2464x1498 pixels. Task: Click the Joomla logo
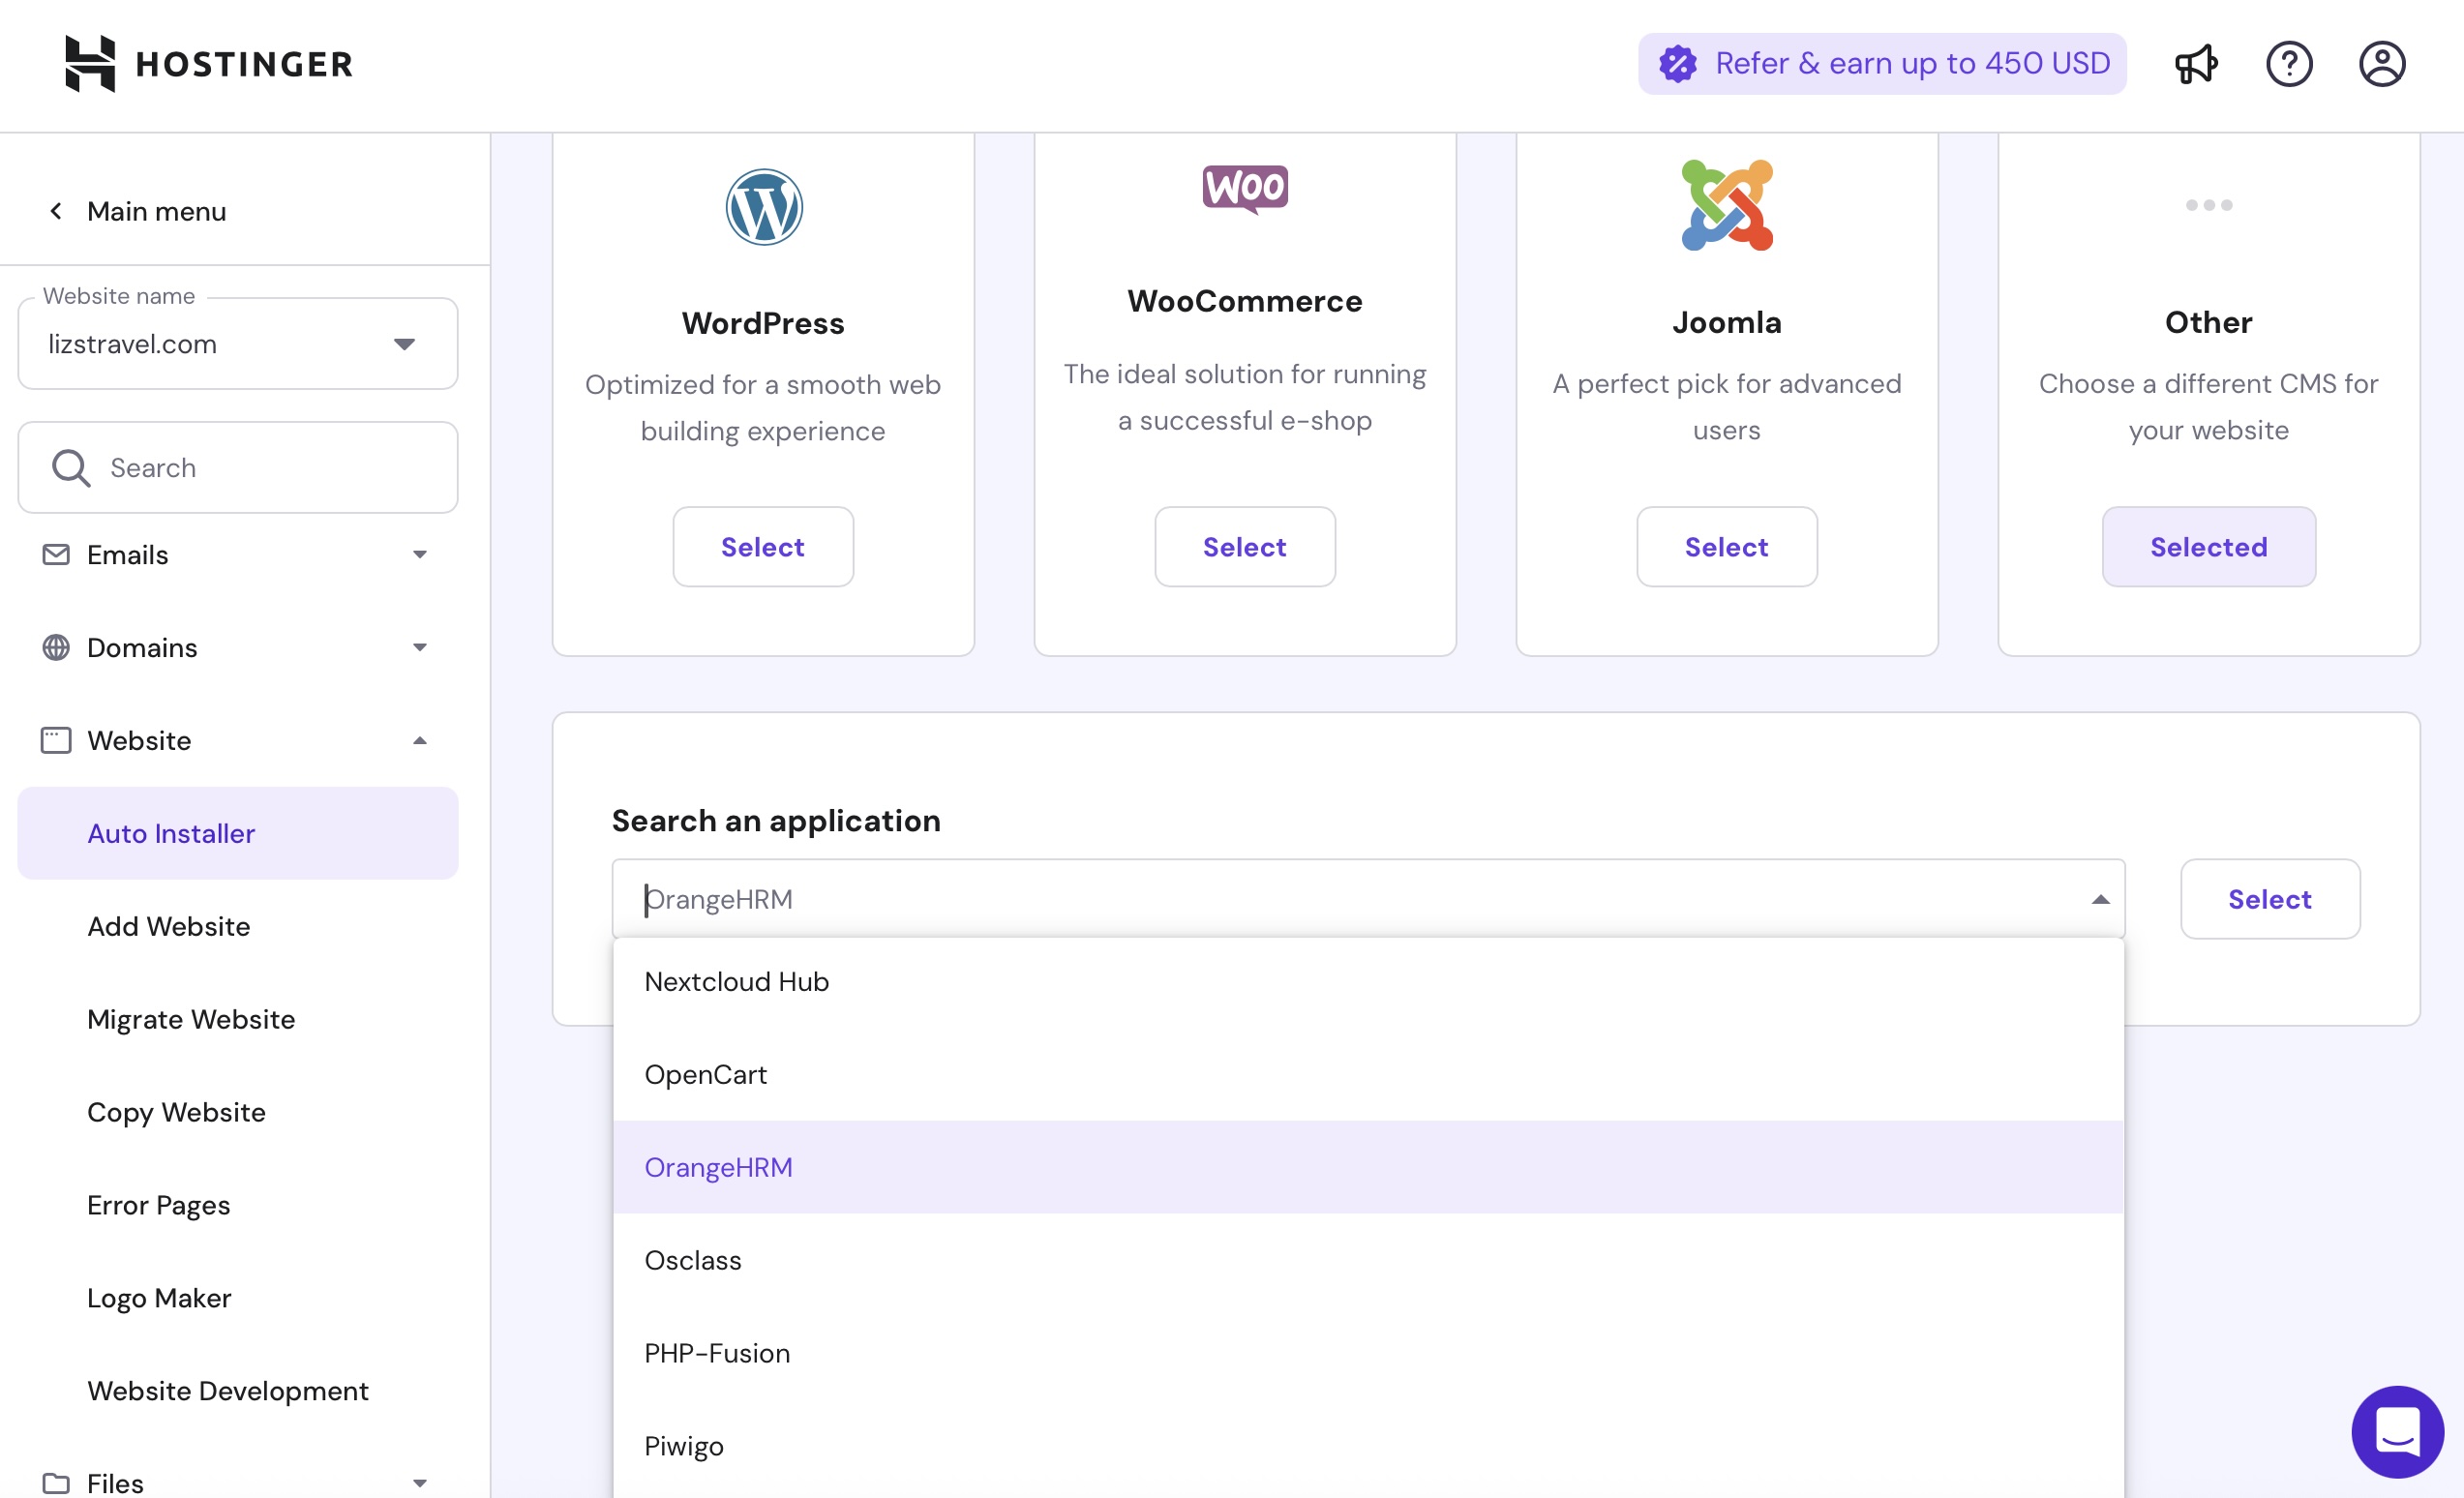[1727, 206]
